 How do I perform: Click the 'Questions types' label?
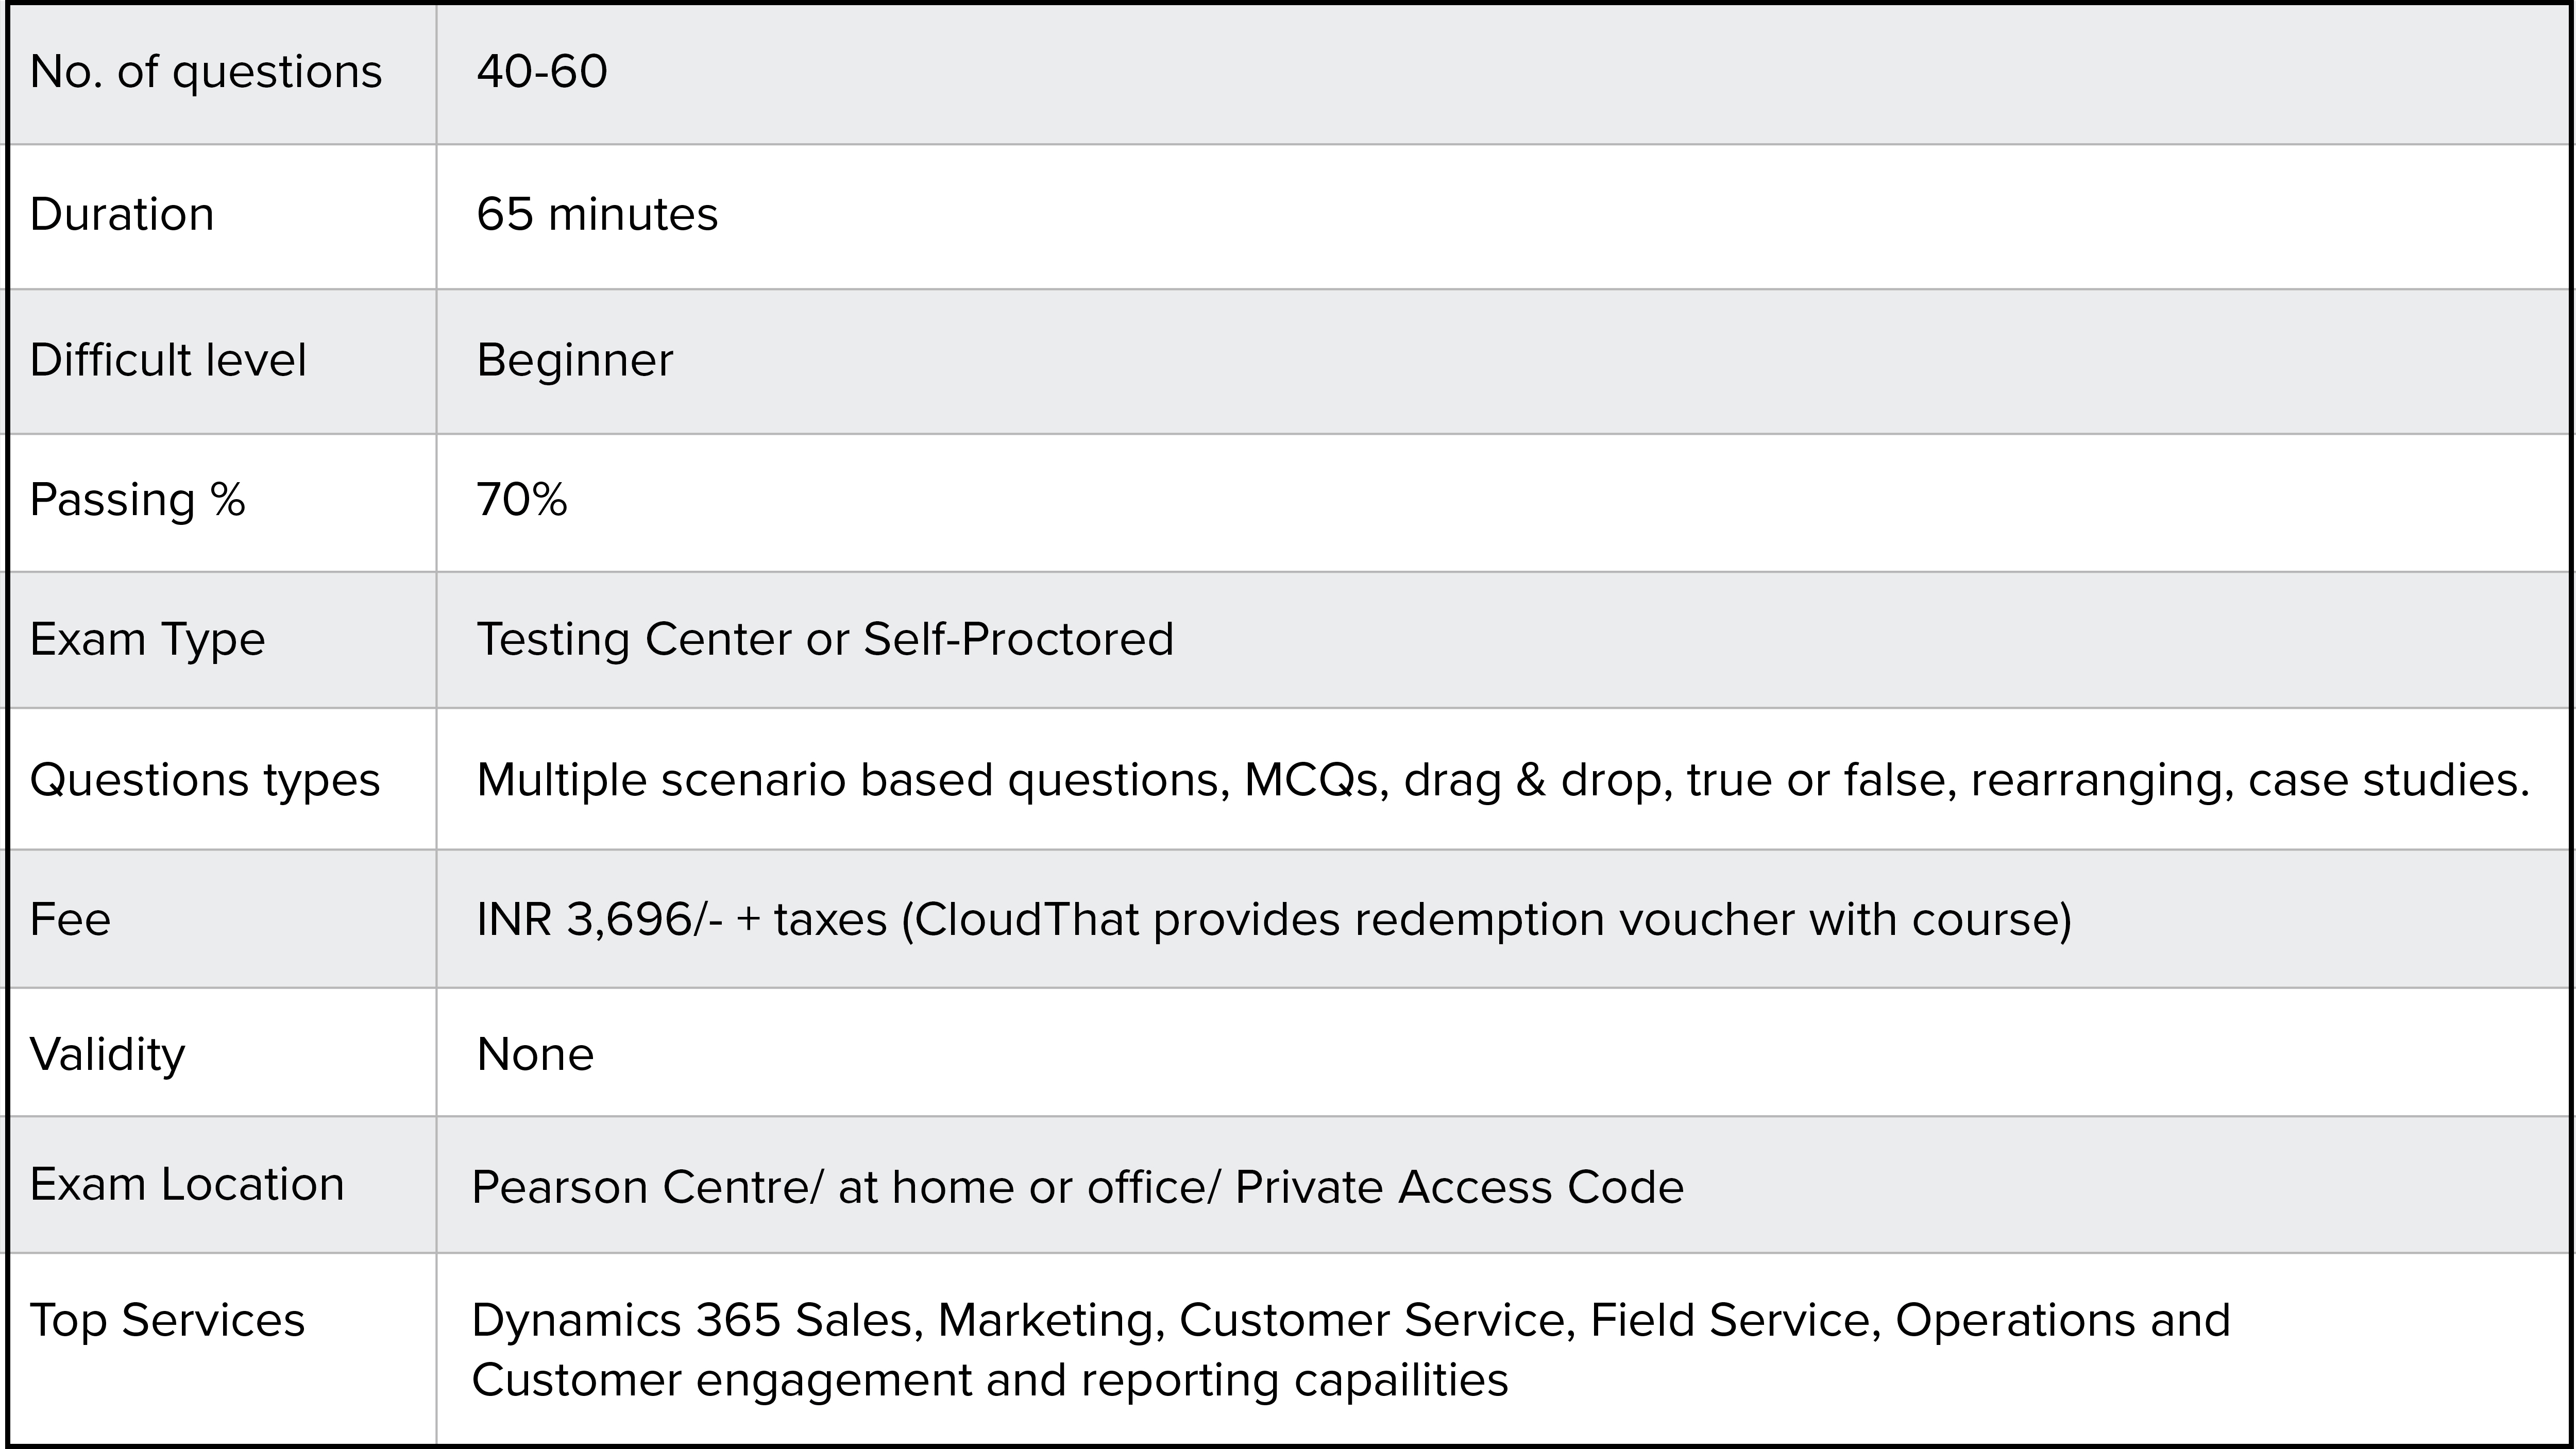point(205,780)
